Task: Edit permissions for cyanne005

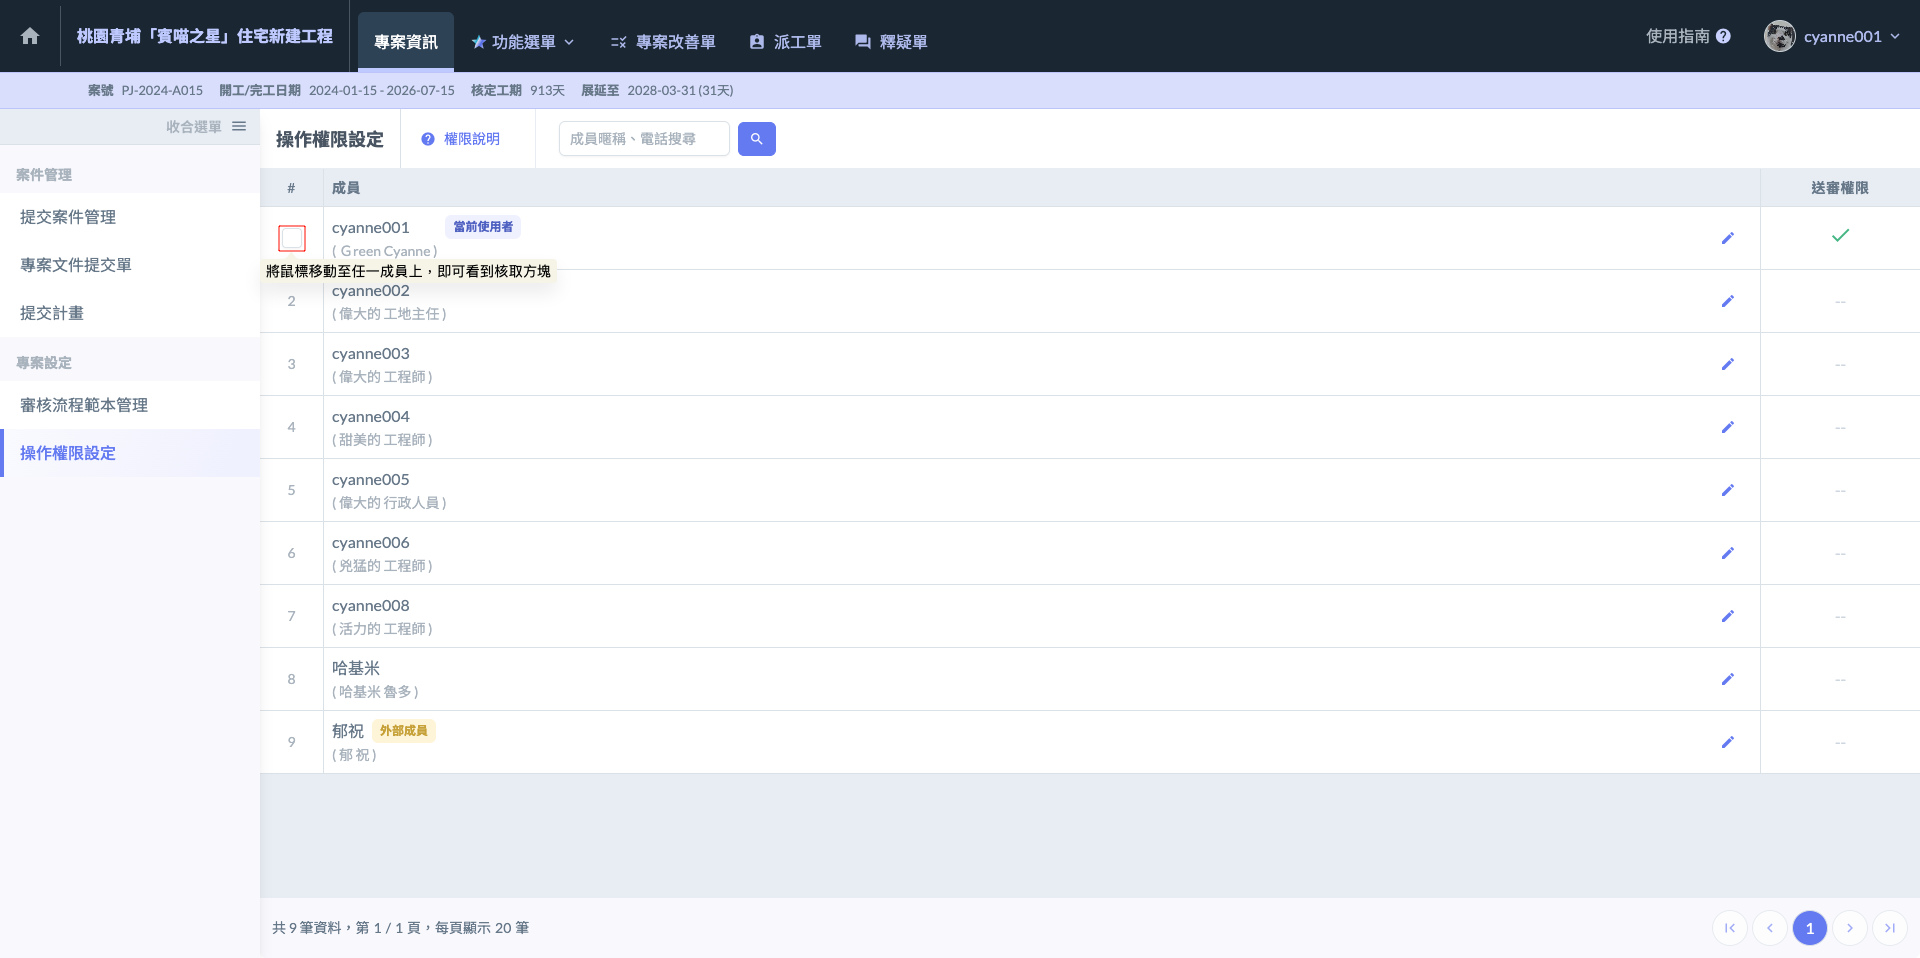Action: (1727, 490)
